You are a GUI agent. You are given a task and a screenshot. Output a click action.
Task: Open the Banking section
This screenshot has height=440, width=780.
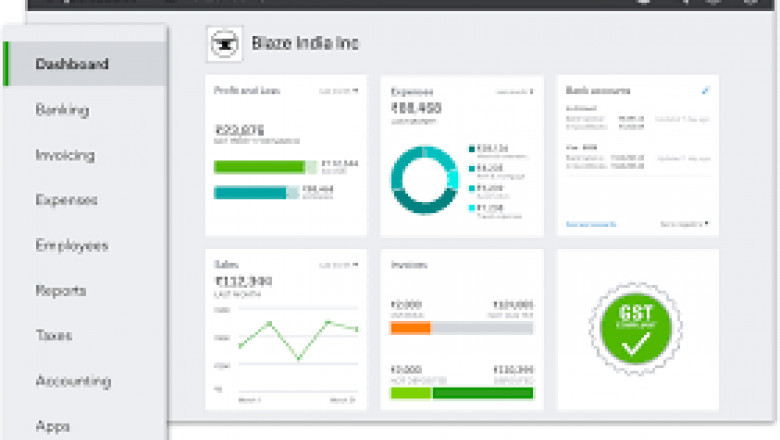coord(62,110)
